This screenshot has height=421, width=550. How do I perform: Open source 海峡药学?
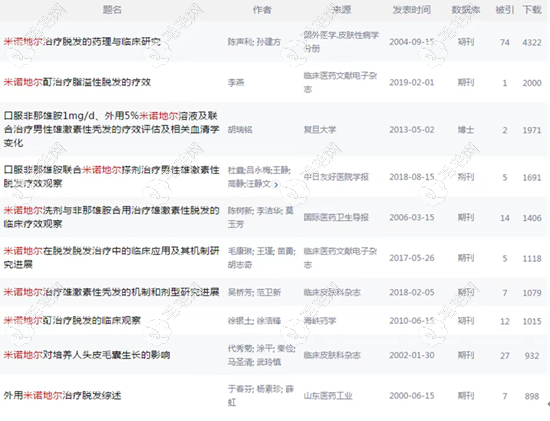coord(320,321)
